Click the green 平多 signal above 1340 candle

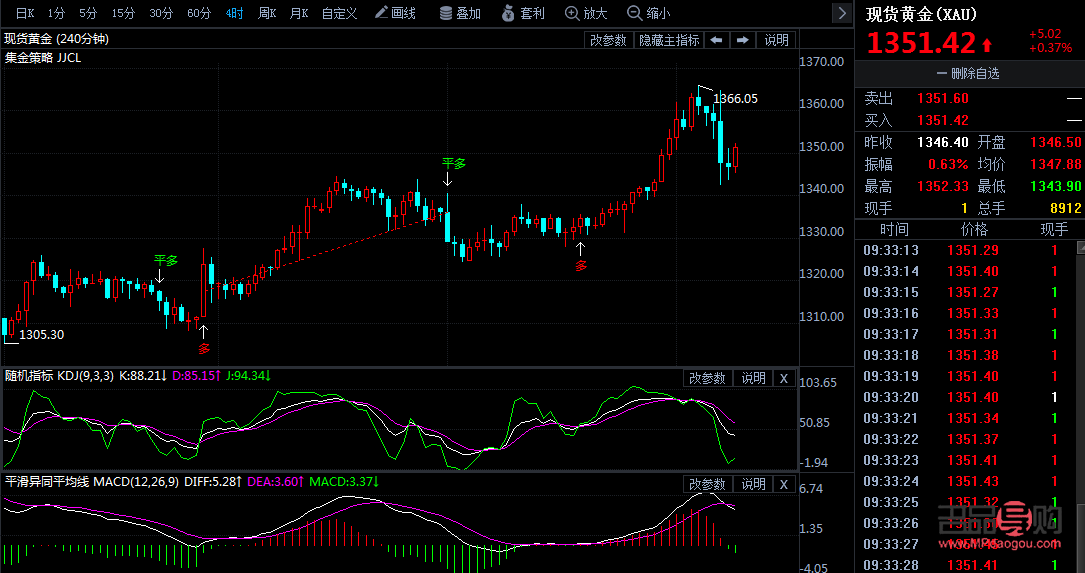tap(454, 163)
